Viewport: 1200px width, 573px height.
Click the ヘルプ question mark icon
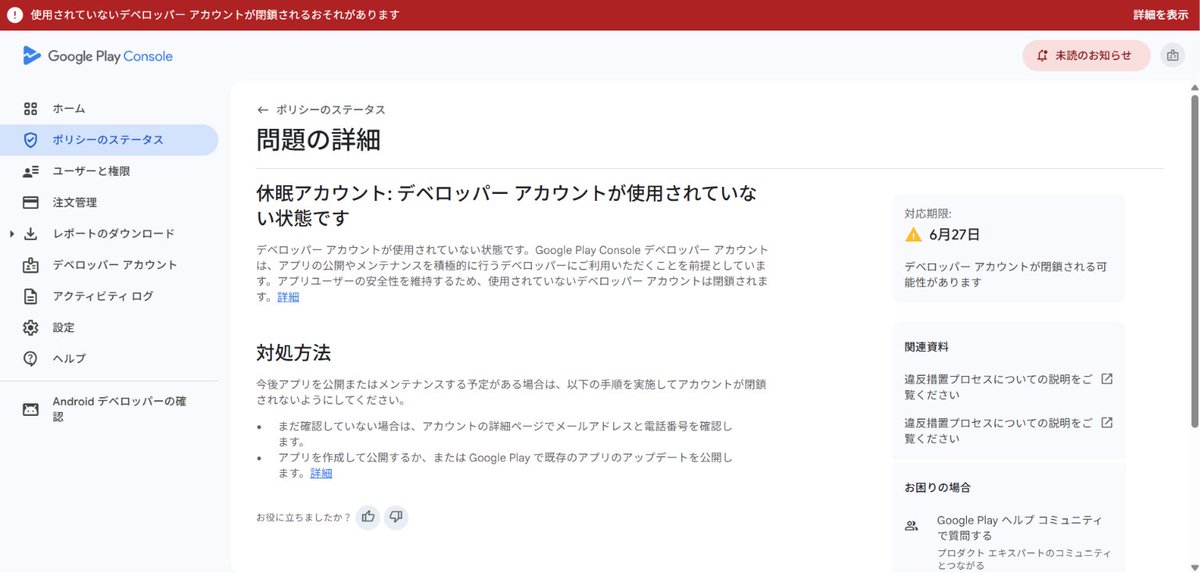31,358
